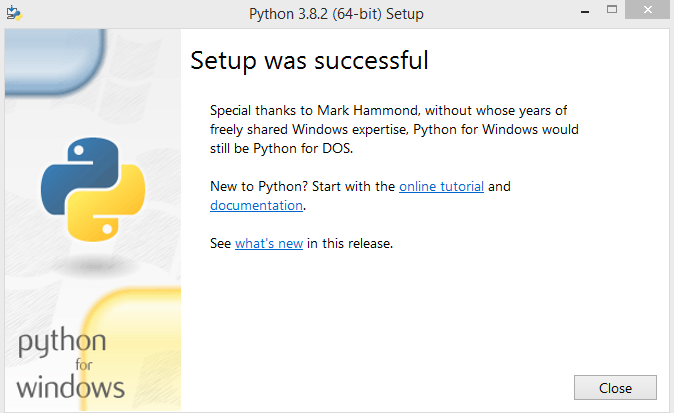Click the installer icon in the title bar
674x413 pixels.
pos(14,13)
